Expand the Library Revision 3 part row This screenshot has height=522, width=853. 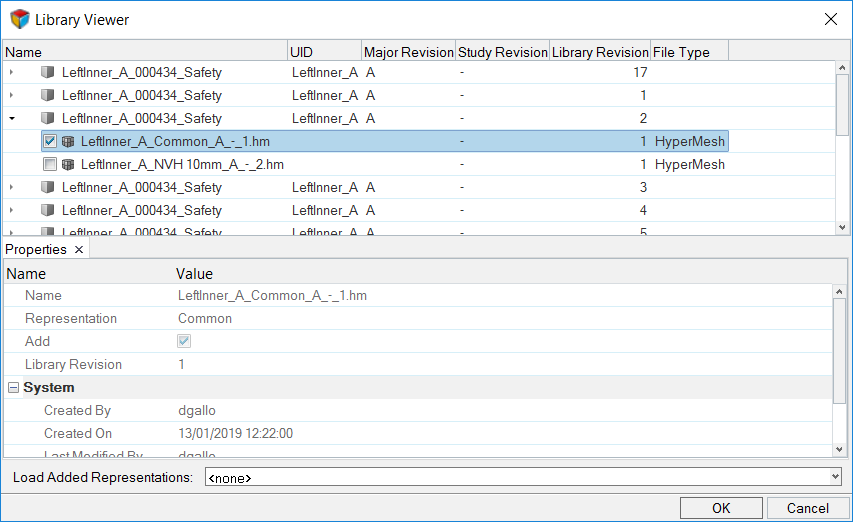pyautogui.click(x=11, y=187)
